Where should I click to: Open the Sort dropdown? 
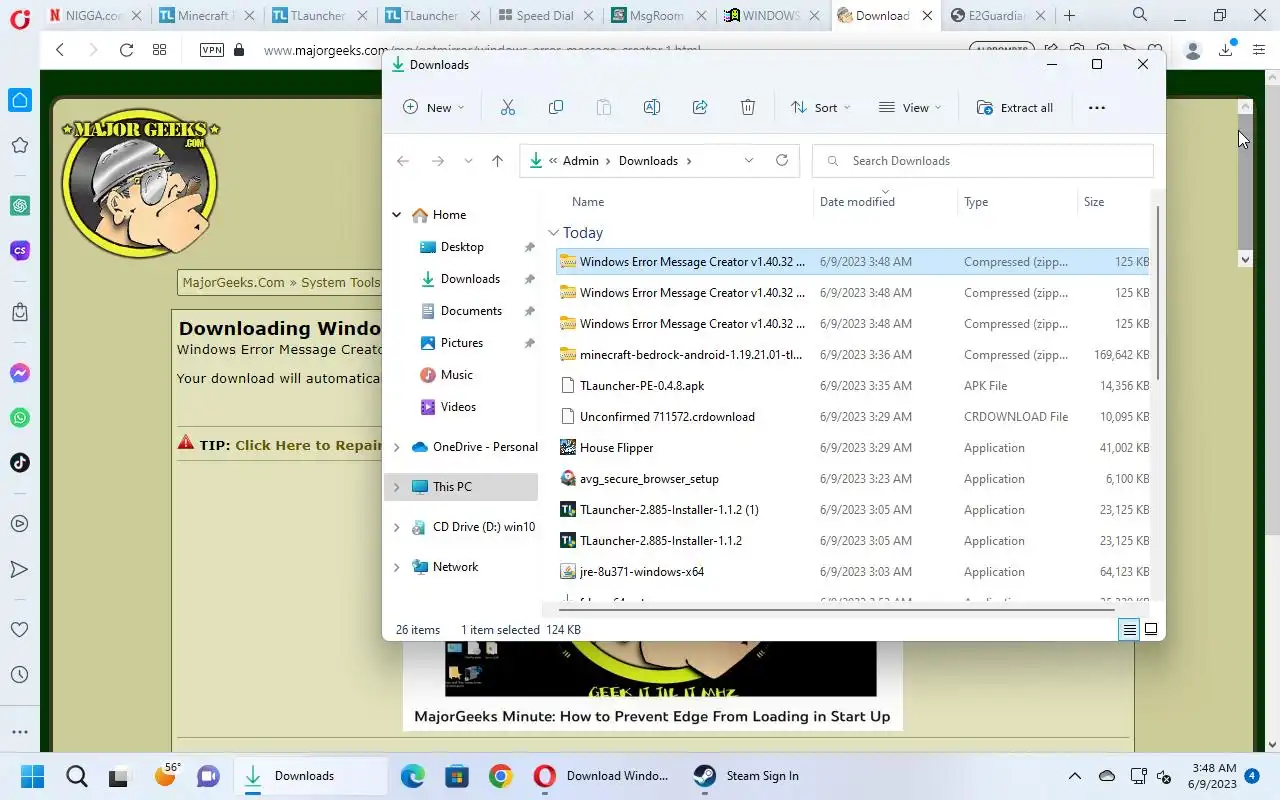(820, 108)
